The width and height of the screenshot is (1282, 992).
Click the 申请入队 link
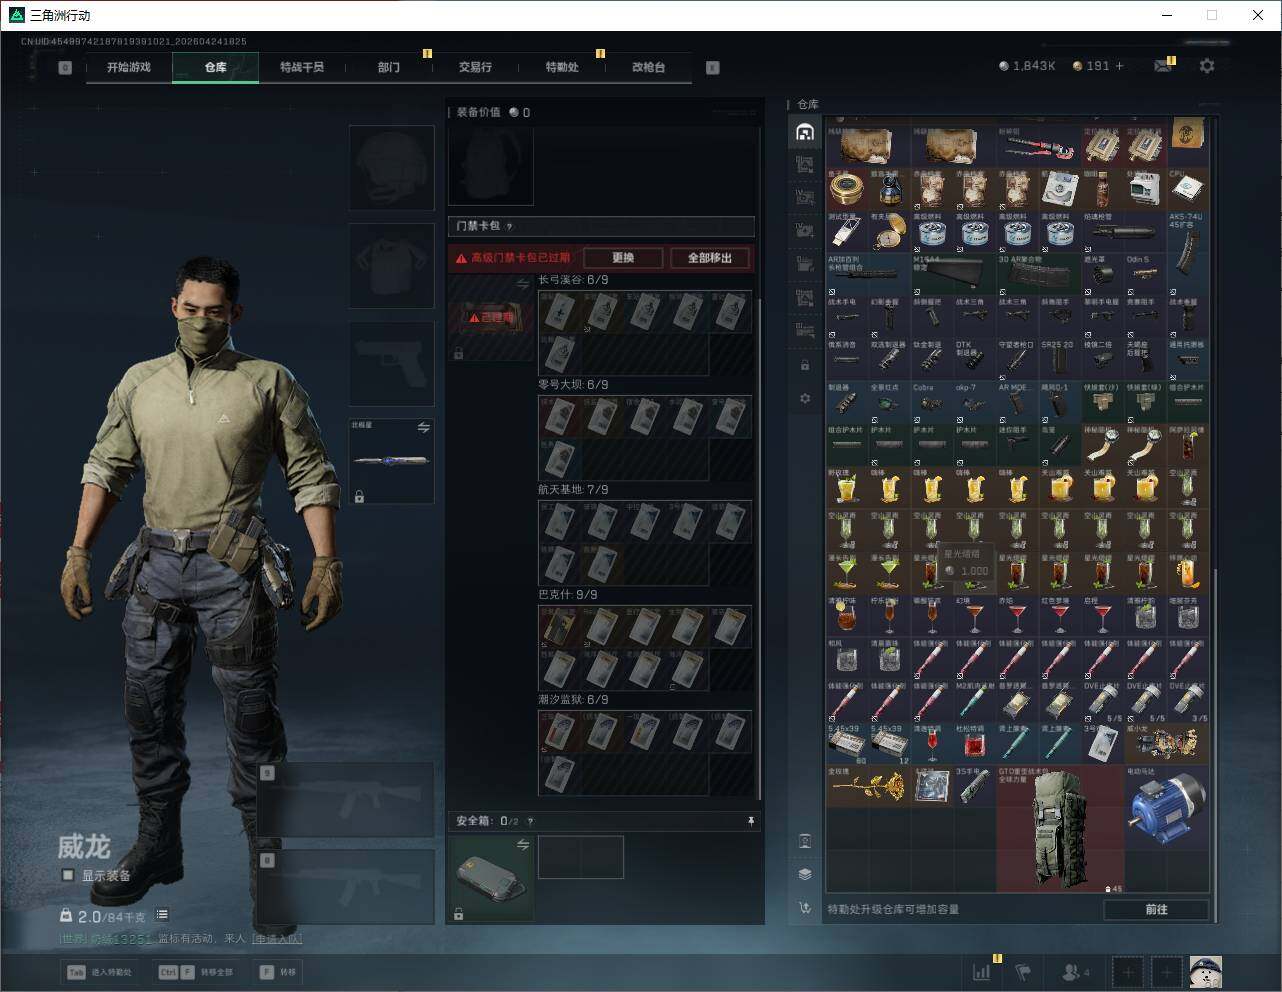277,939
